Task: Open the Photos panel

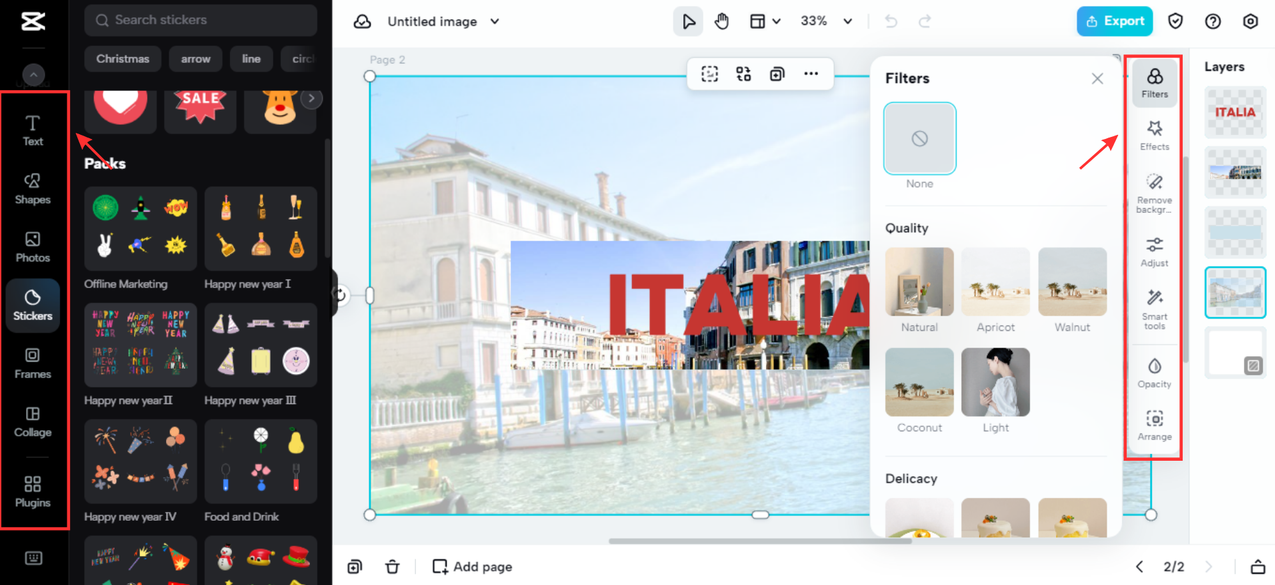Action: point(33,246)
